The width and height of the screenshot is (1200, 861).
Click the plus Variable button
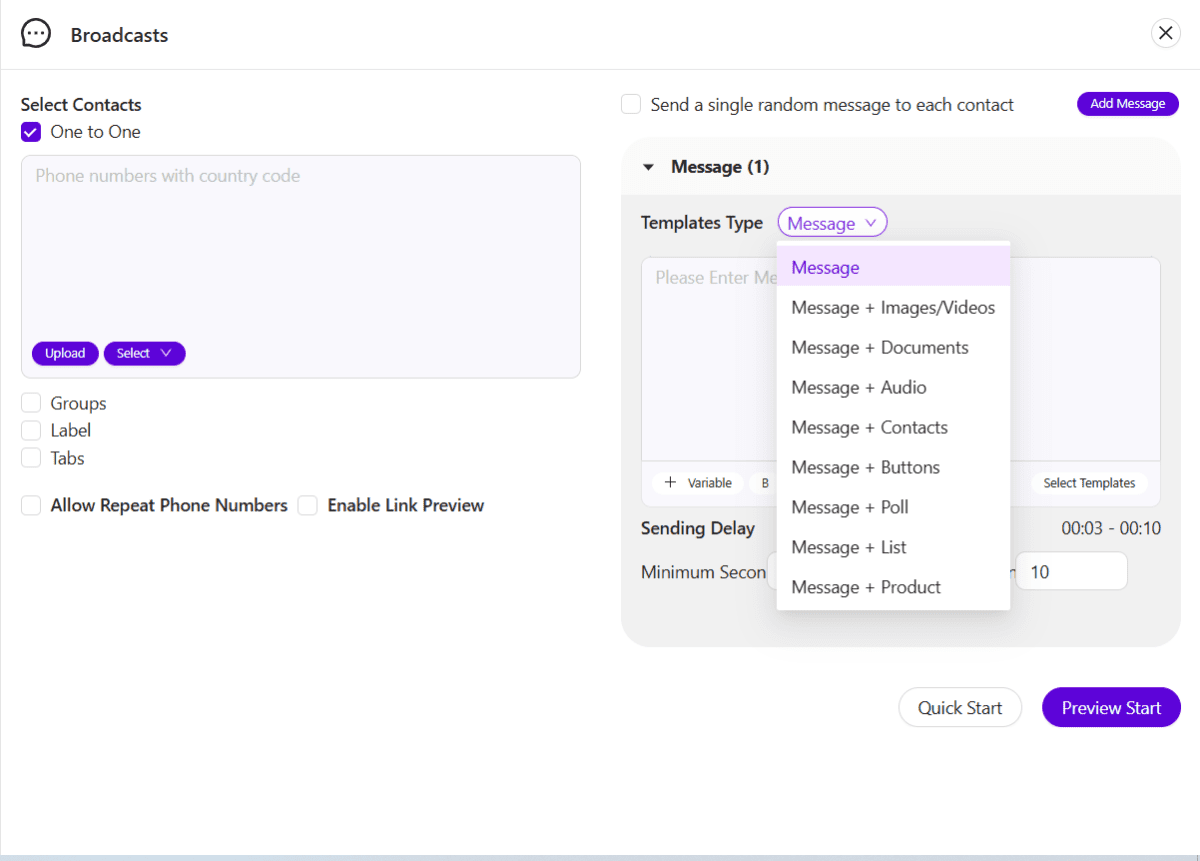click(698, 483)
